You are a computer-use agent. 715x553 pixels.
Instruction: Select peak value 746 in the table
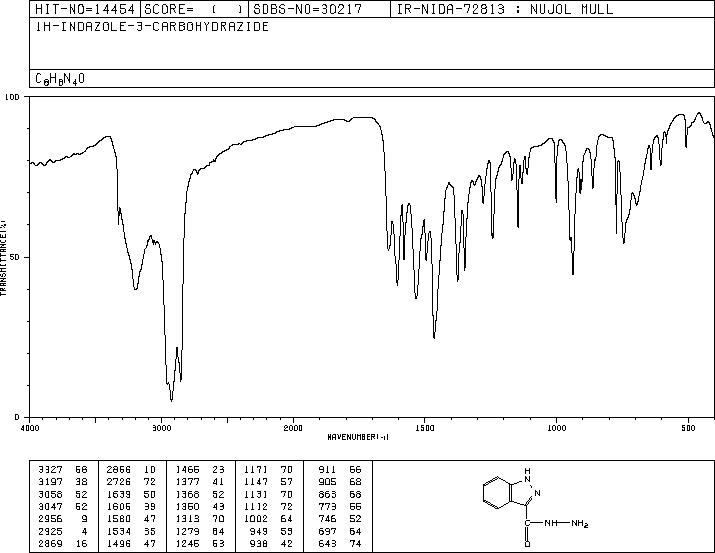pos(327,519)
